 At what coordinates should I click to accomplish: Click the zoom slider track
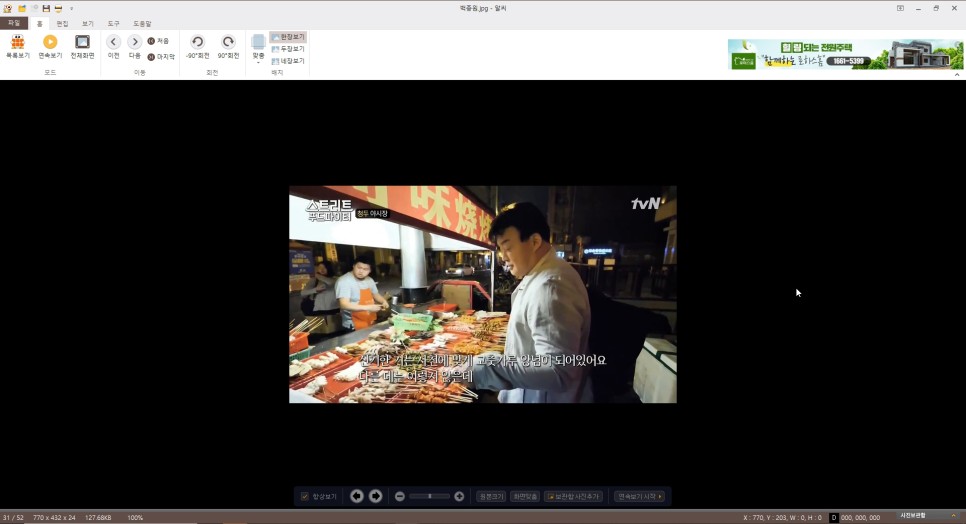point(429,496)
